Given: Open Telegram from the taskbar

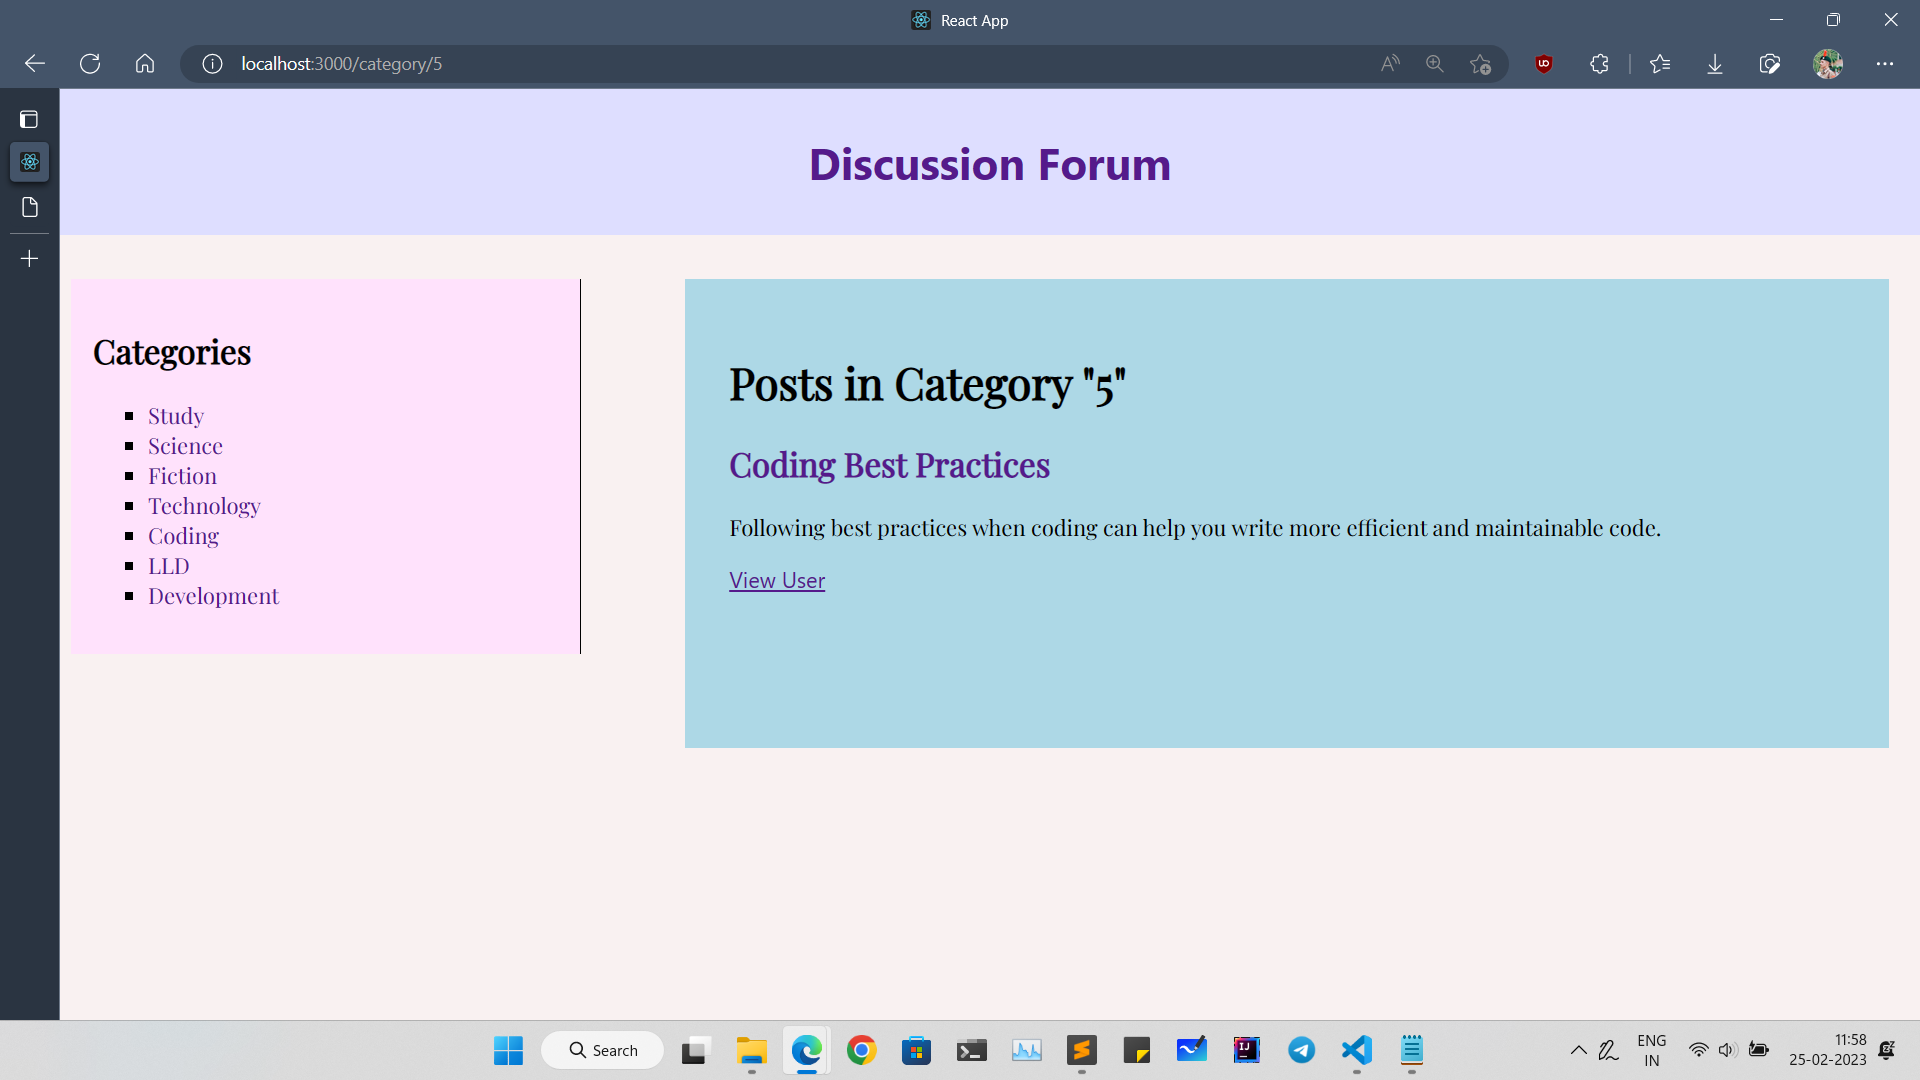Looking at the screenshot, I should click(x=1301, y=1050).
